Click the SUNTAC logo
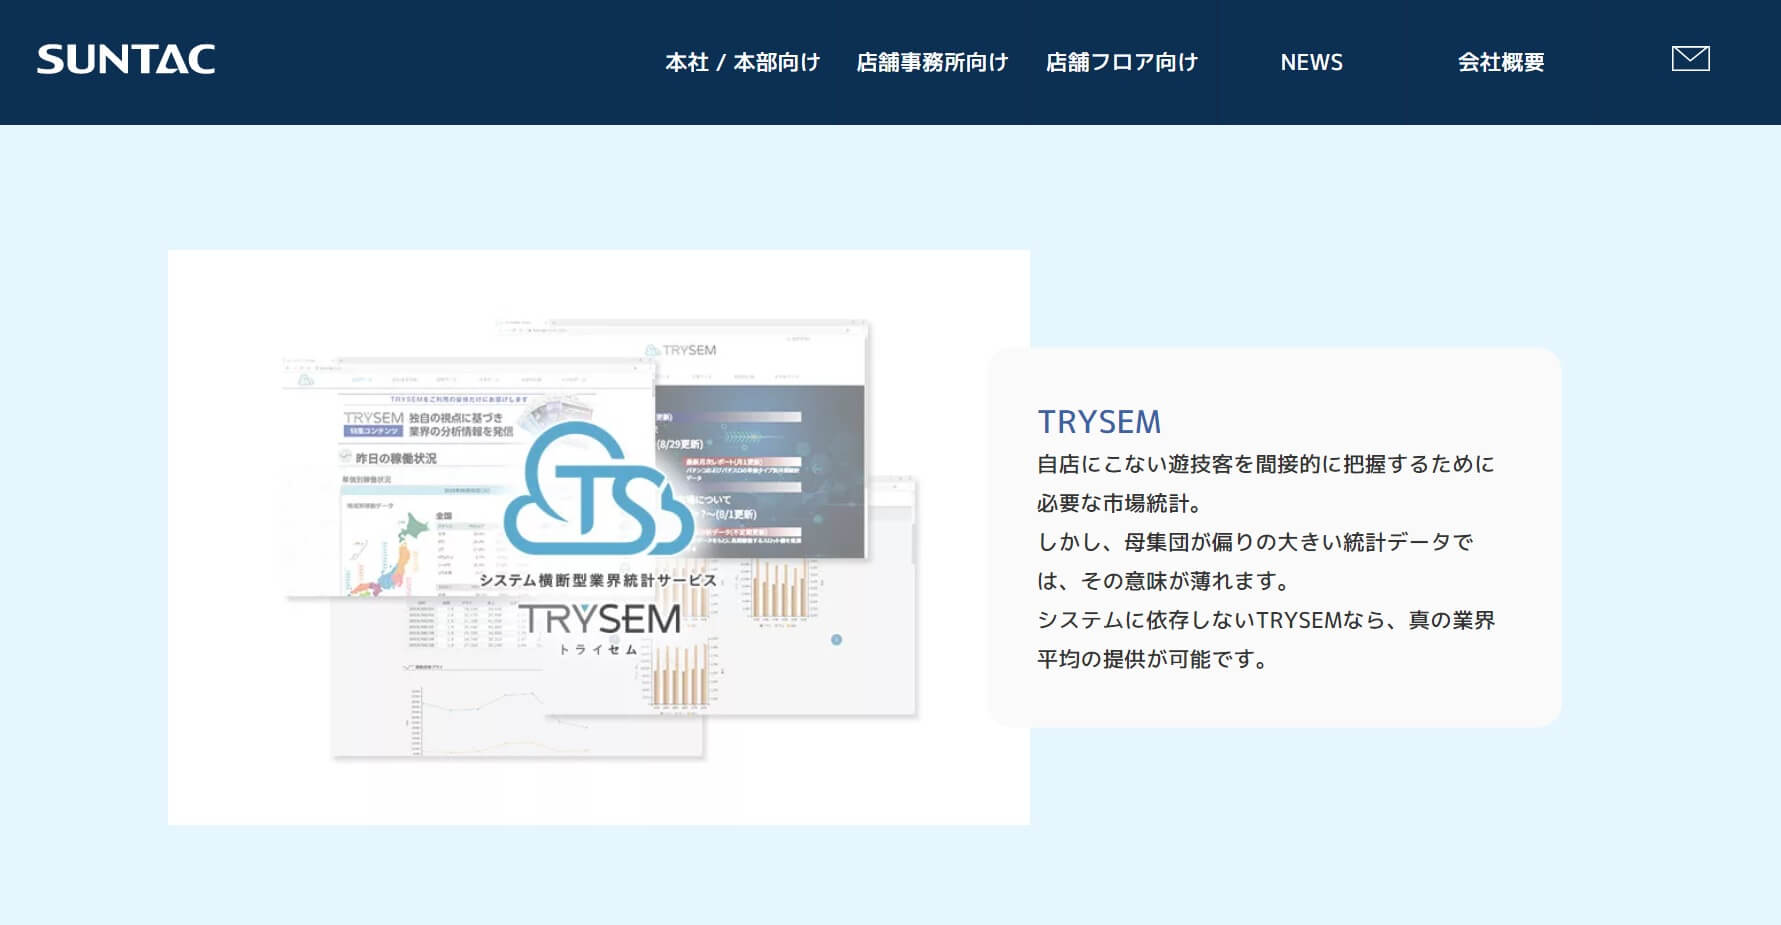 126,60
